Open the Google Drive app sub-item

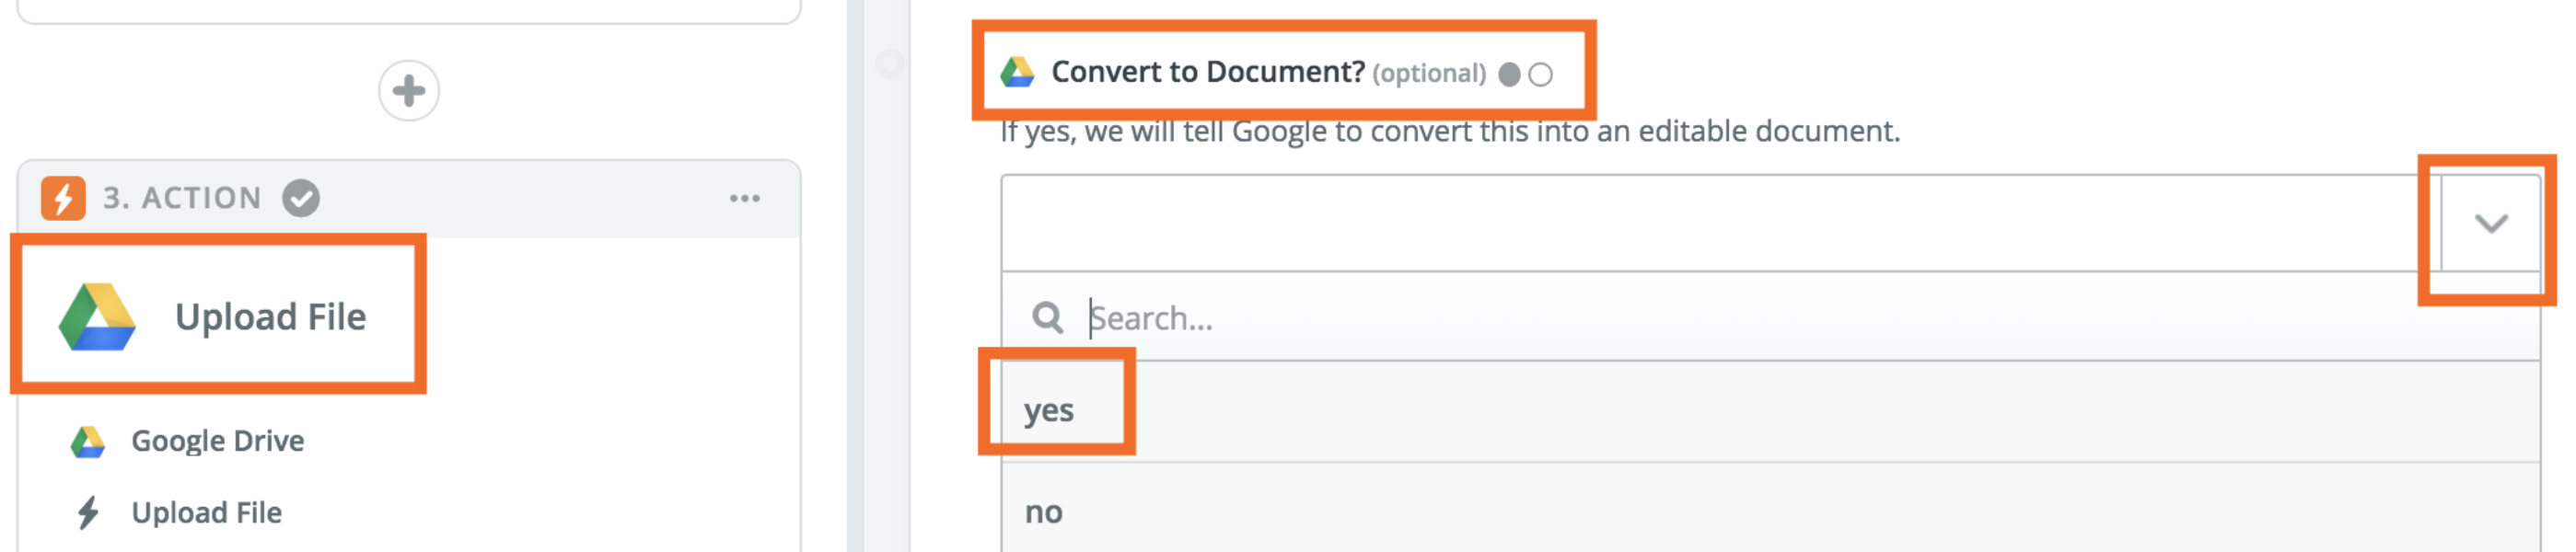click(217, 441)
